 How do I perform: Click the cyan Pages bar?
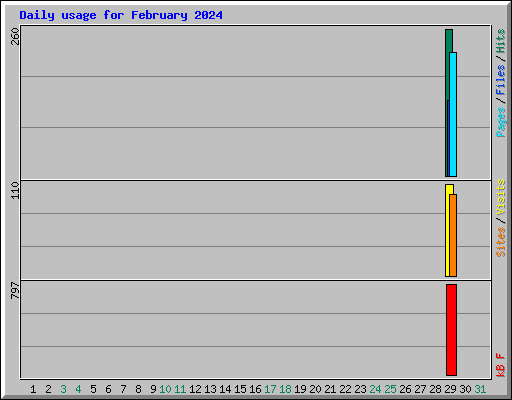click(453, 114)
